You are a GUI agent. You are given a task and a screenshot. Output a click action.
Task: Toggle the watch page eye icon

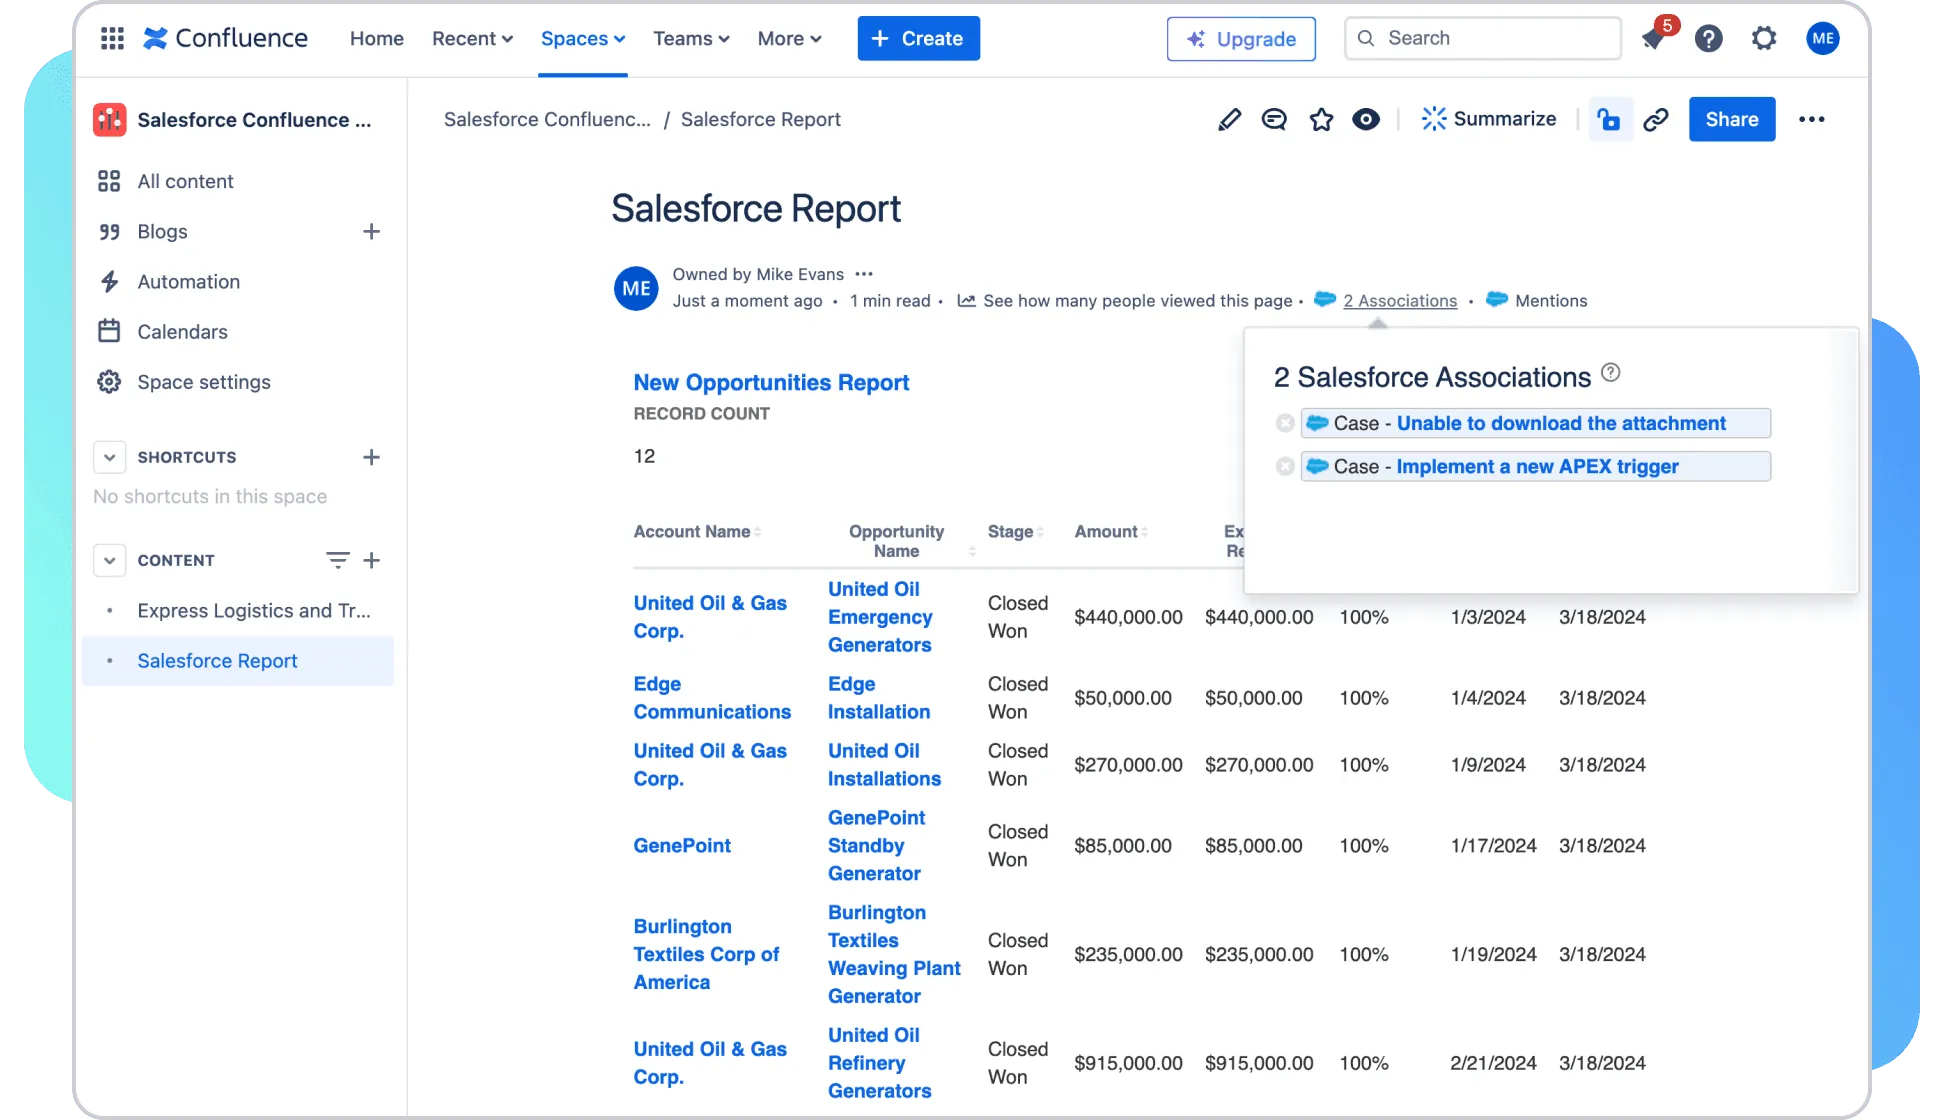[x=1366, y=120]
